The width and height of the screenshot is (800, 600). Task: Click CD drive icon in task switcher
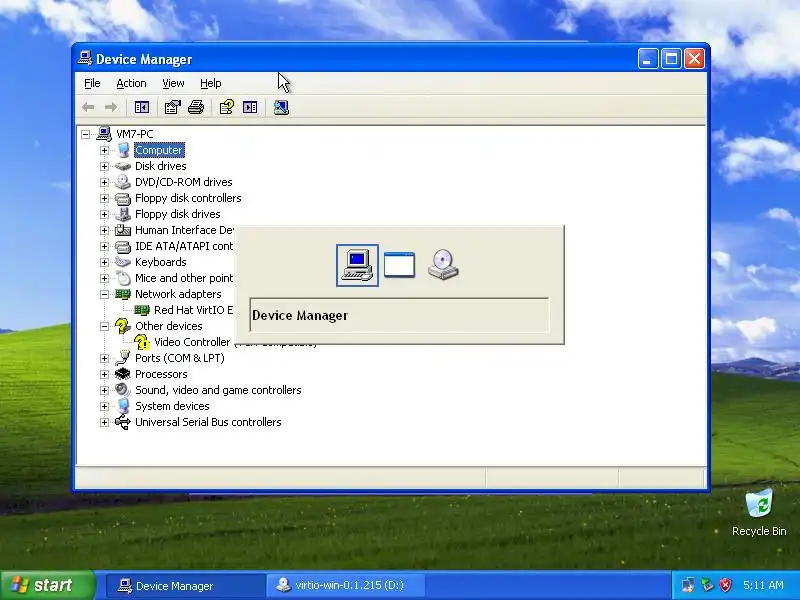pos(443,265)
